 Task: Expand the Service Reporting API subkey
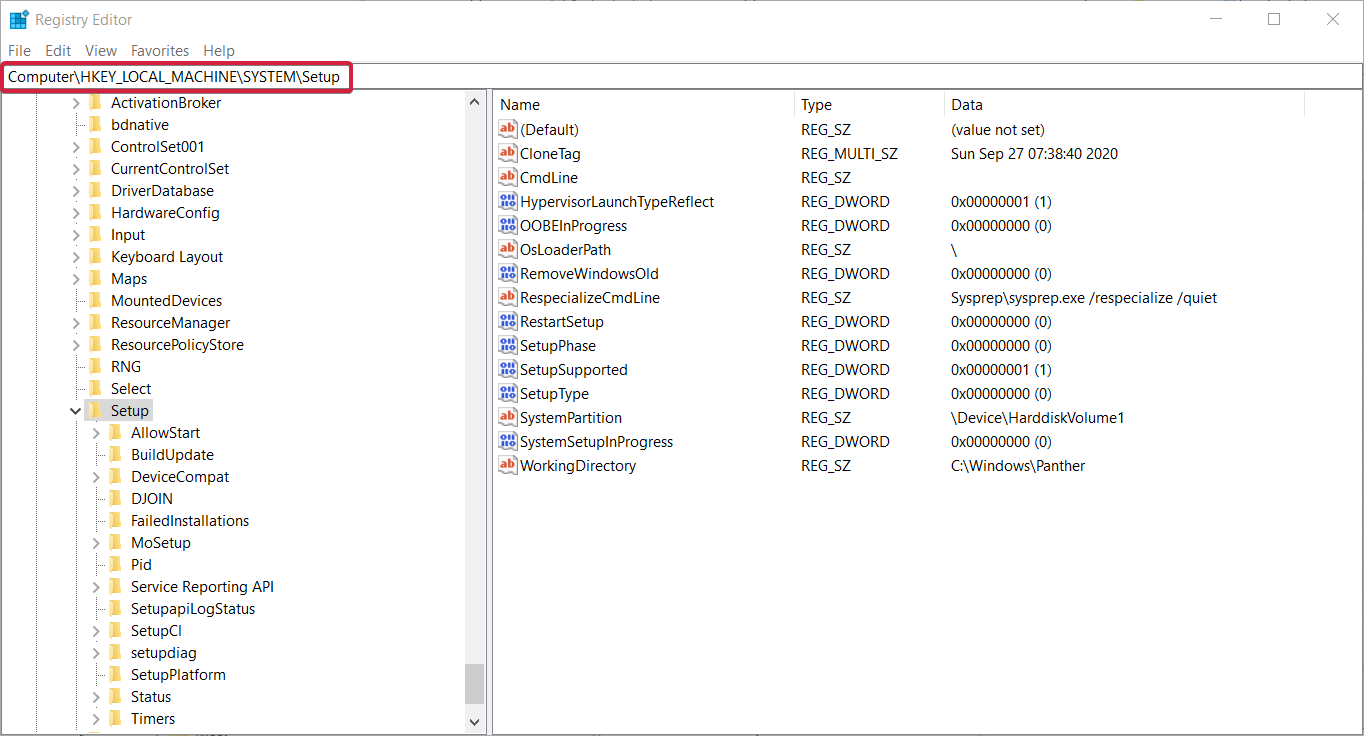(96, 587)
